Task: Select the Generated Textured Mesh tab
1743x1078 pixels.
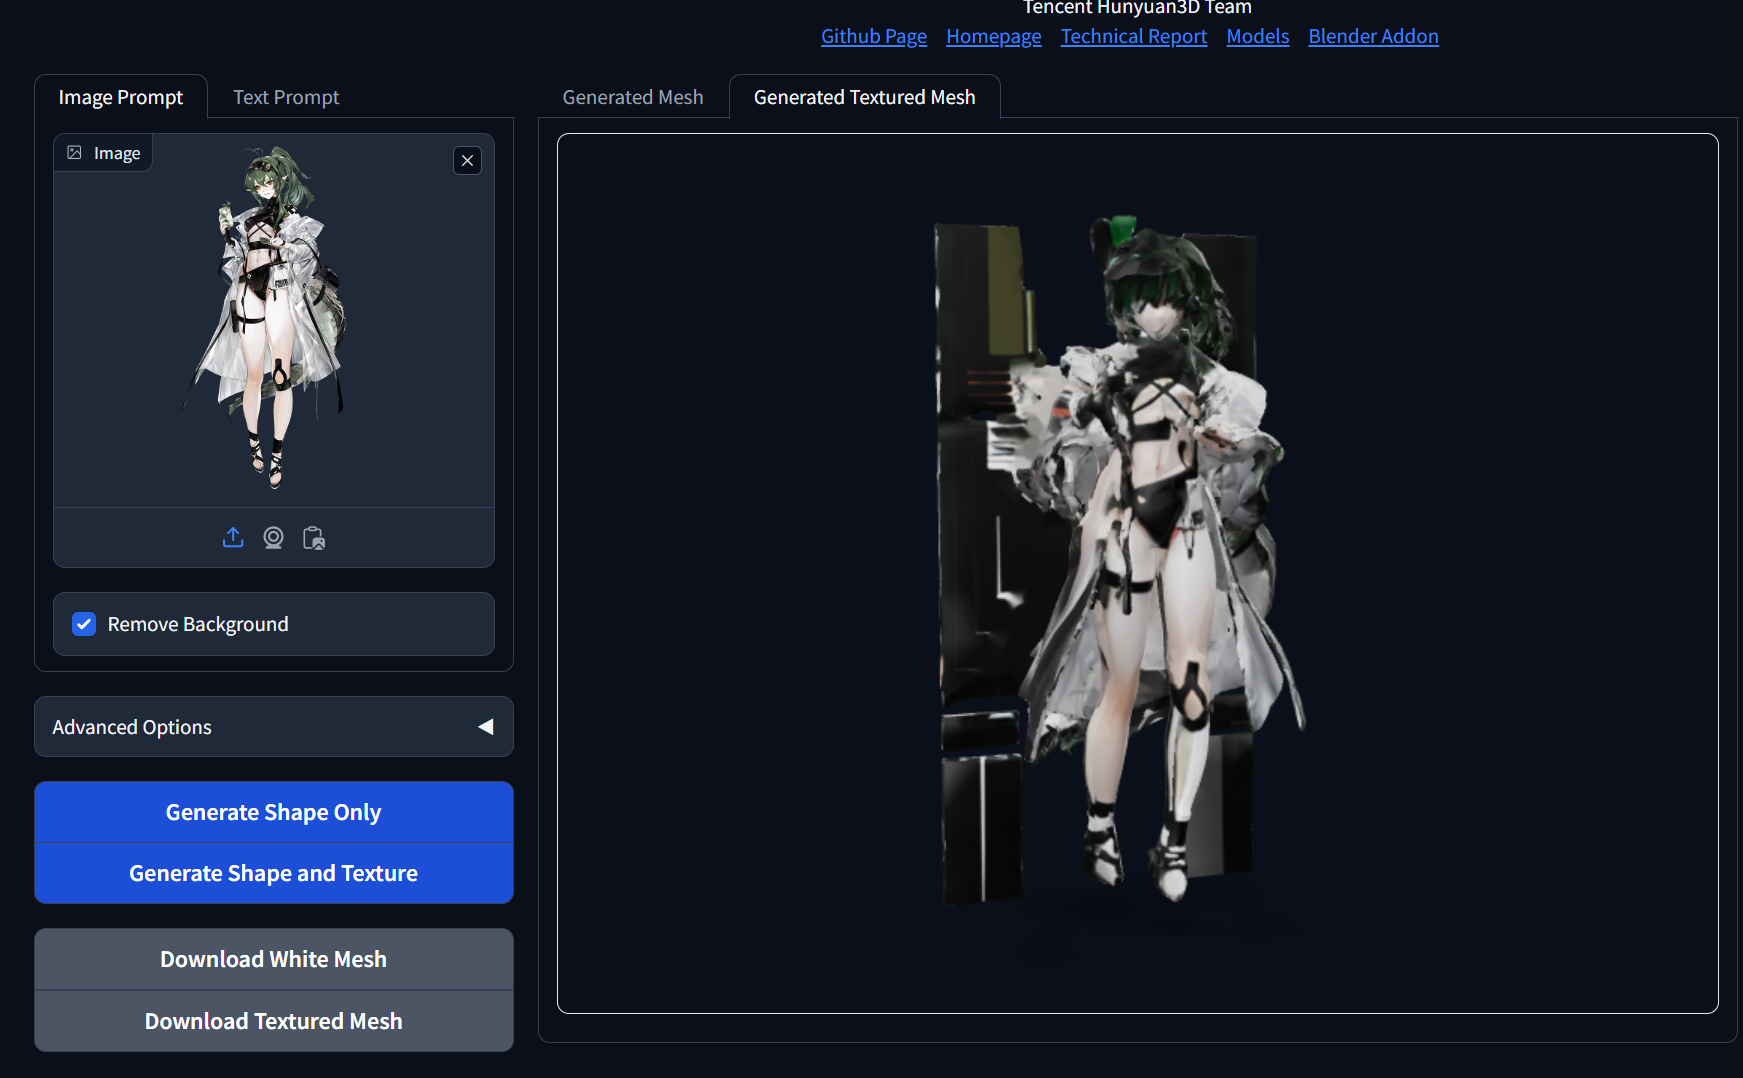Action: pyautogui.click(x=865, y=97)
